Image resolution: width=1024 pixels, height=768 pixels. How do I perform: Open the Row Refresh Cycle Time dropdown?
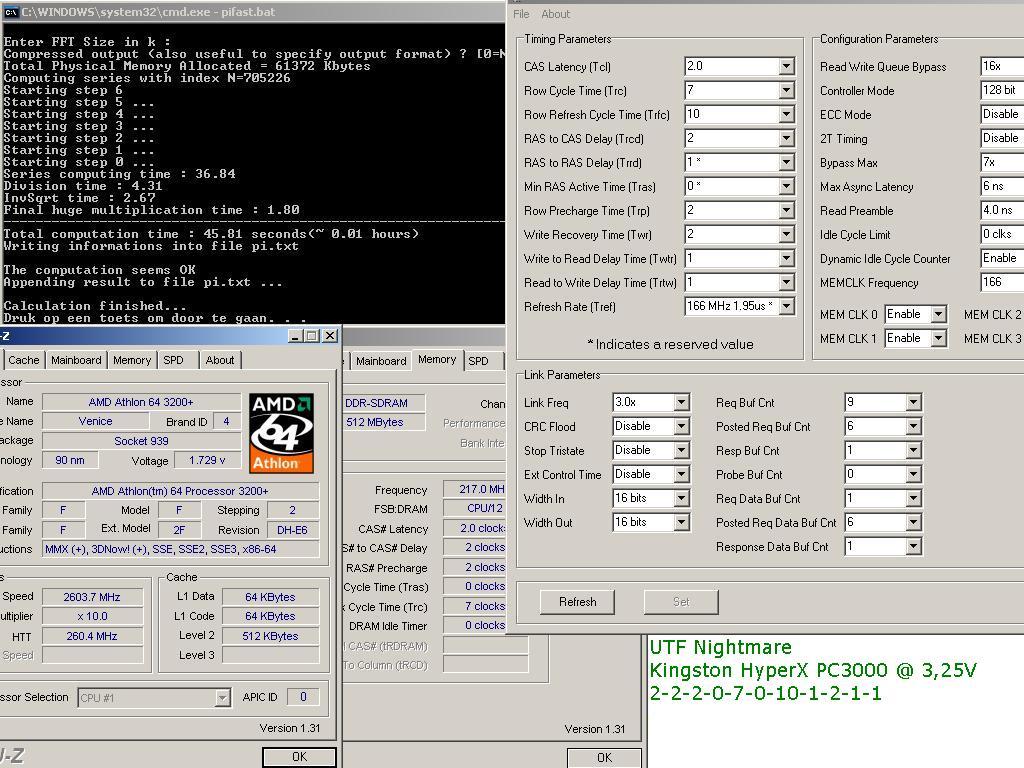click(x=786, y=115)
